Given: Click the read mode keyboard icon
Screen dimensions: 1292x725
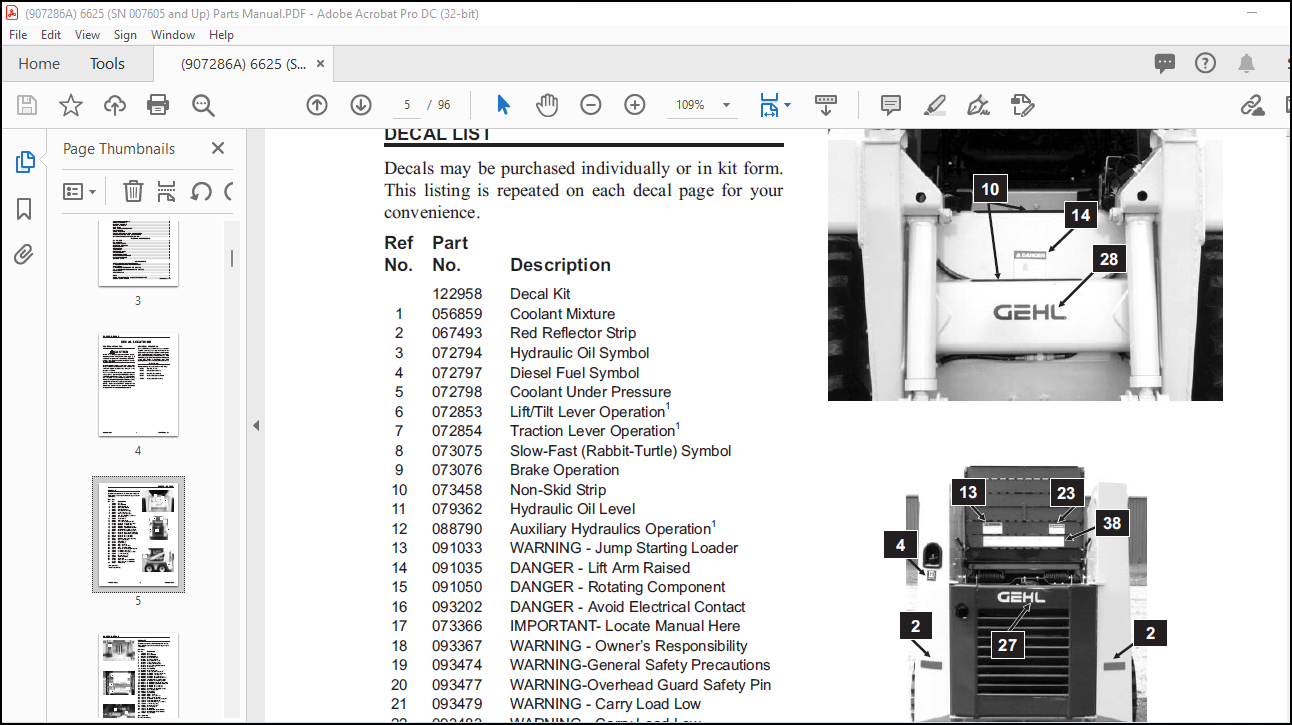Looking at the screenshot, I should click(x=825, y=104).
